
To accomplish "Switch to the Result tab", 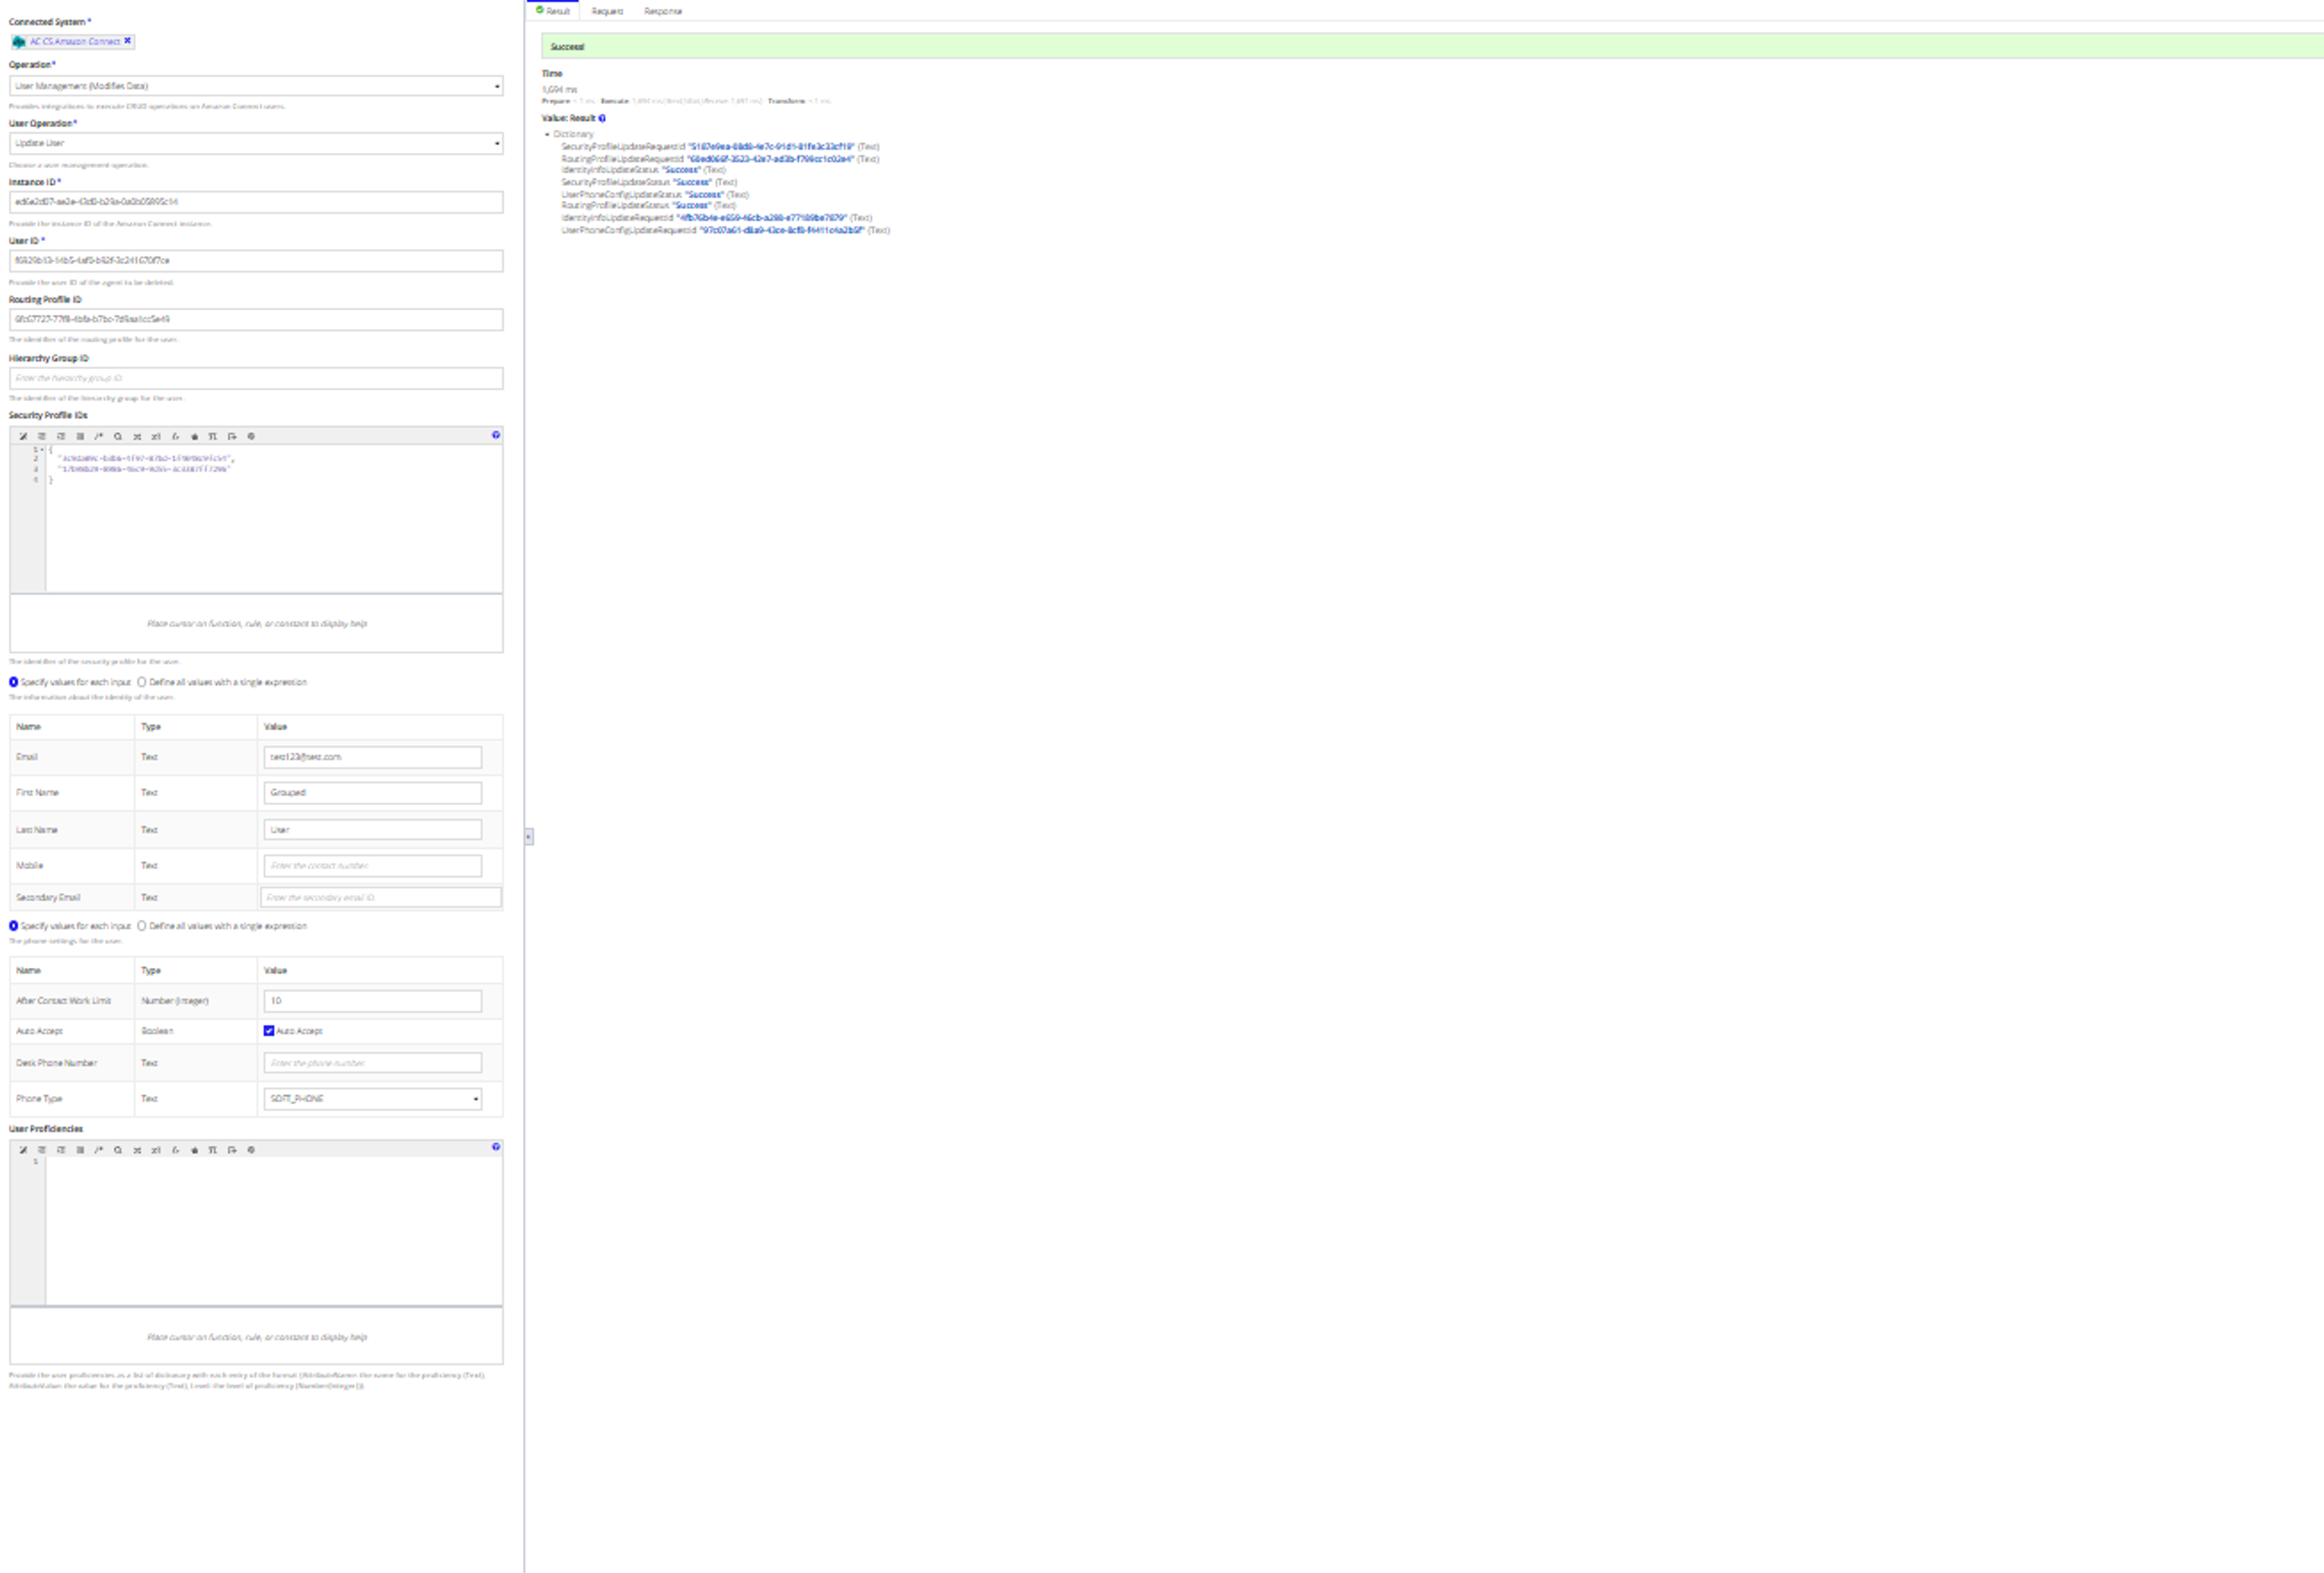I will (553, 11).
